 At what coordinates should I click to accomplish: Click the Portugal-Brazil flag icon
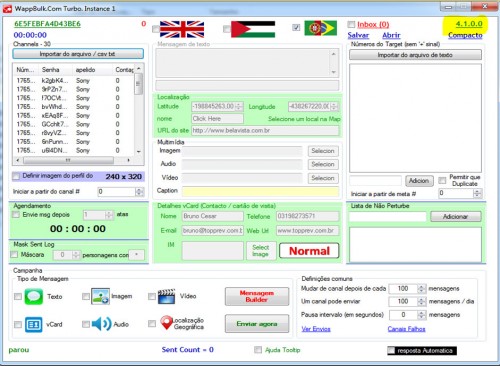tap(320, 28)
